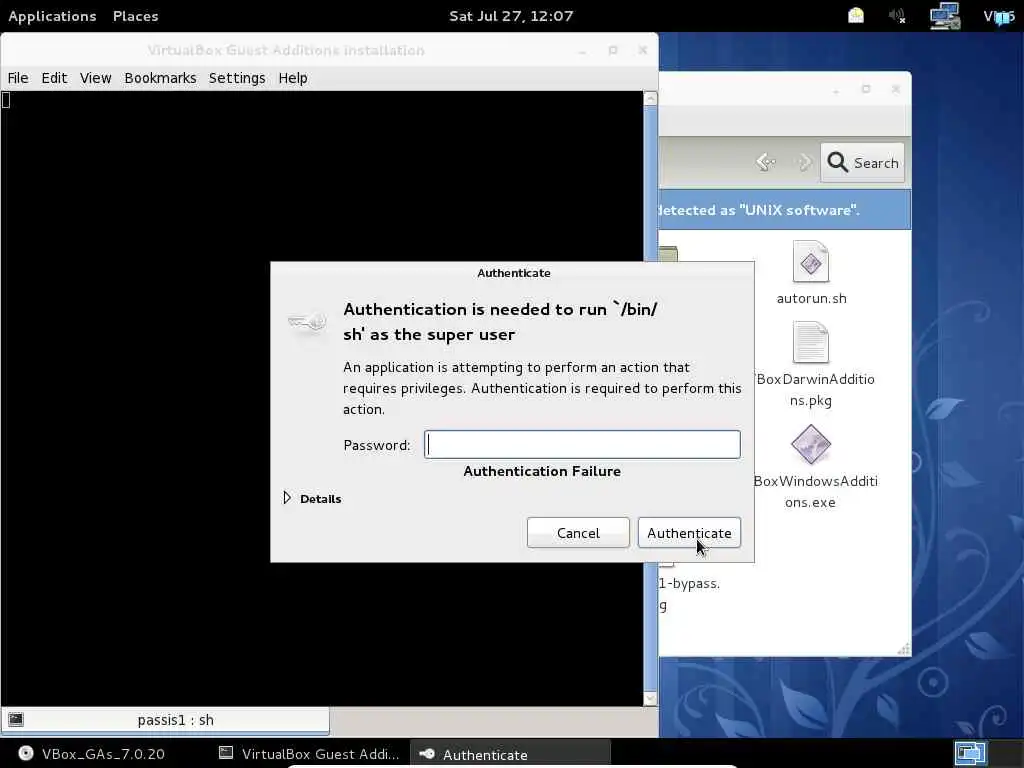Click the keys icon in Authenticate dialog
Viewport: 1024px width, 768px height.
(x=307, y=322)
